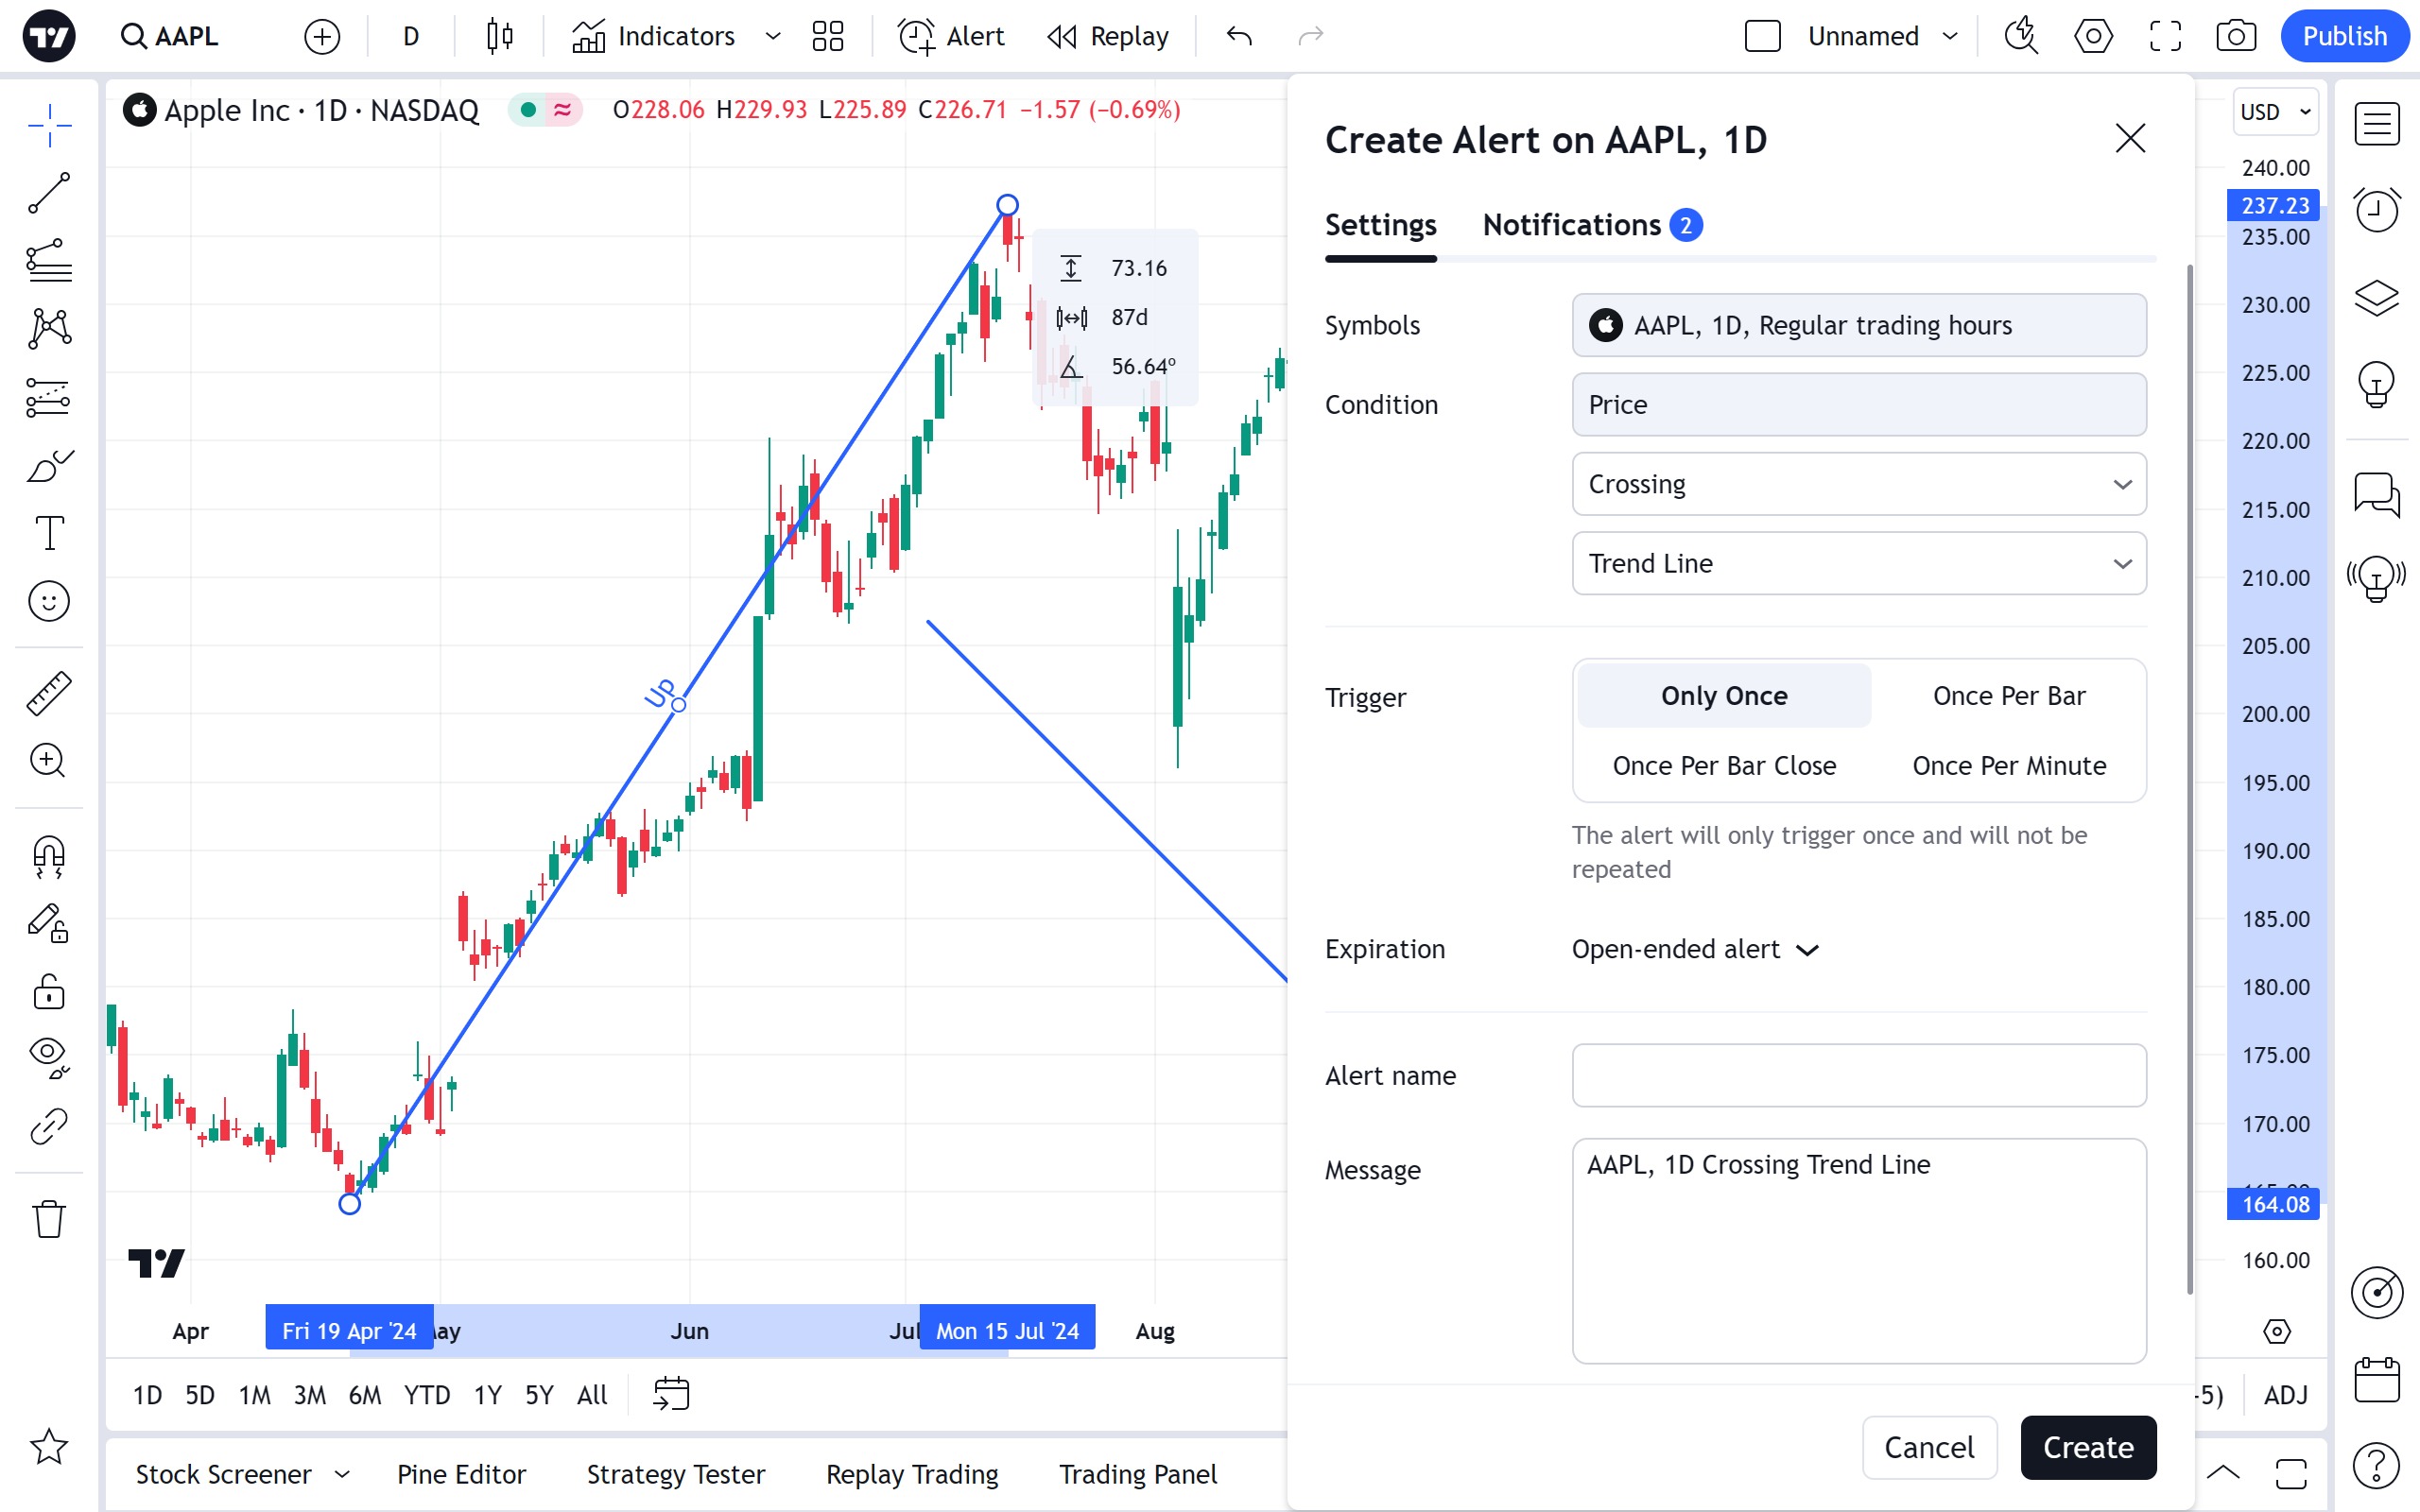Screen dimensions: 2420x1512
Task: Click the Create button
Action: tap(2088, 1447)
